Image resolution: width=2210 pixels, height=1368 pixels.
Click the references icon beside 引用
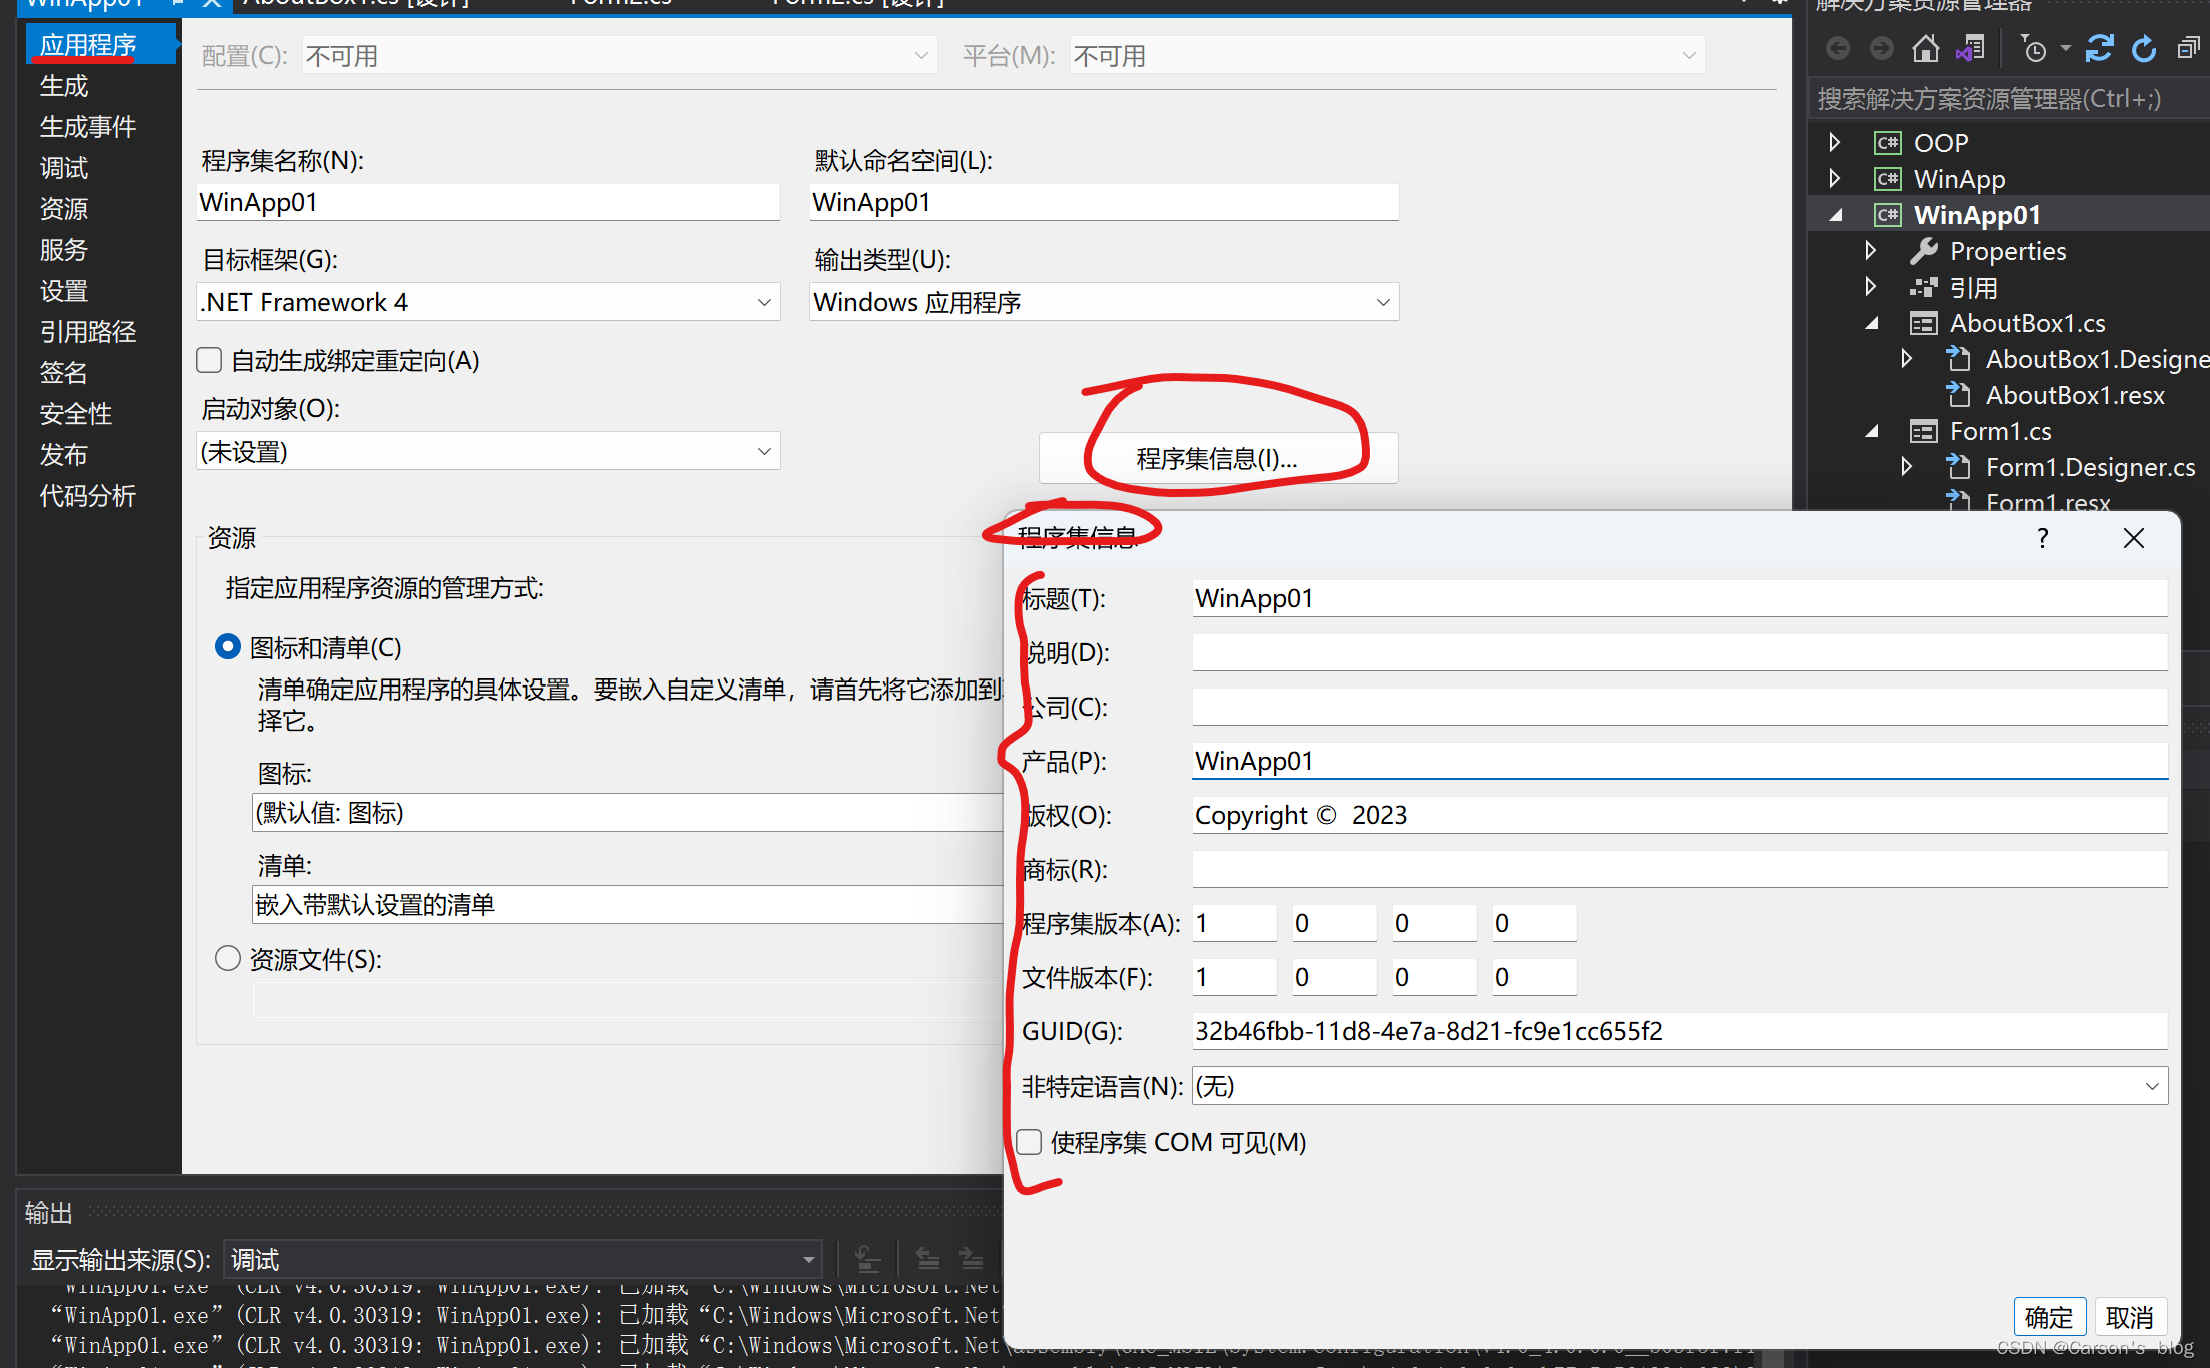coord(1923,288)
